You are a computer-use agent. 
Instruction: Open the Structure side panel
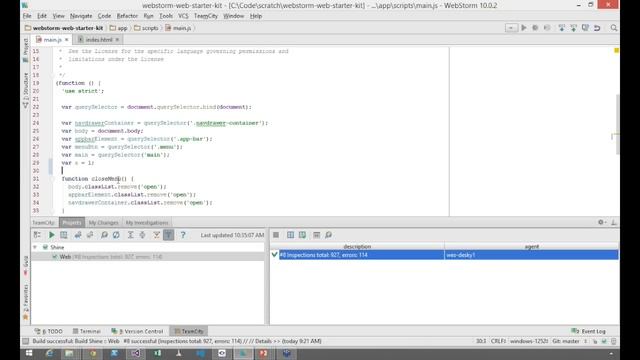click(26, 90)
